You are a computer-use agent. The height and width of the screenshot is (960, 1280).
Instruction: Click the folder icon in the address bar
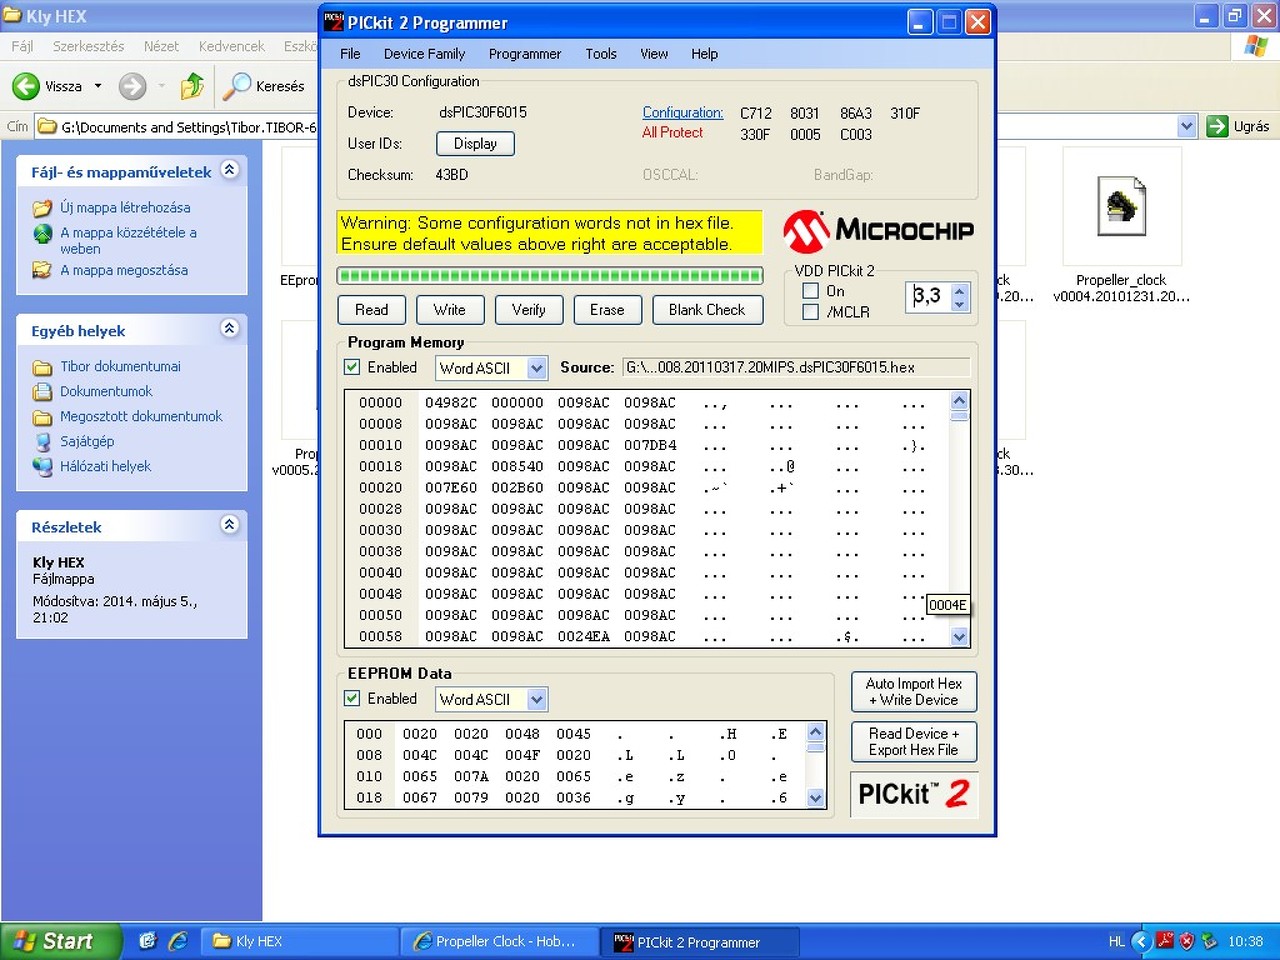coord(47,127)
